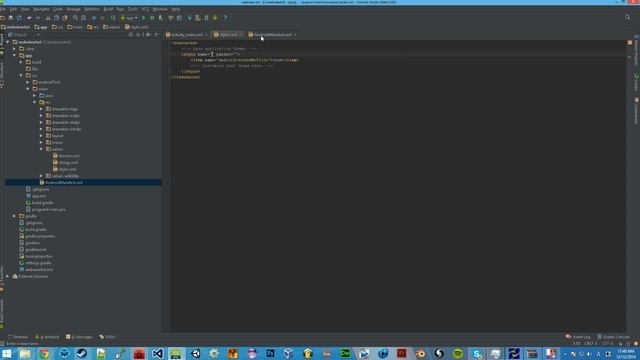Select webviewtut.iml in project tree

pyautogui.click(x=36, y=270)
